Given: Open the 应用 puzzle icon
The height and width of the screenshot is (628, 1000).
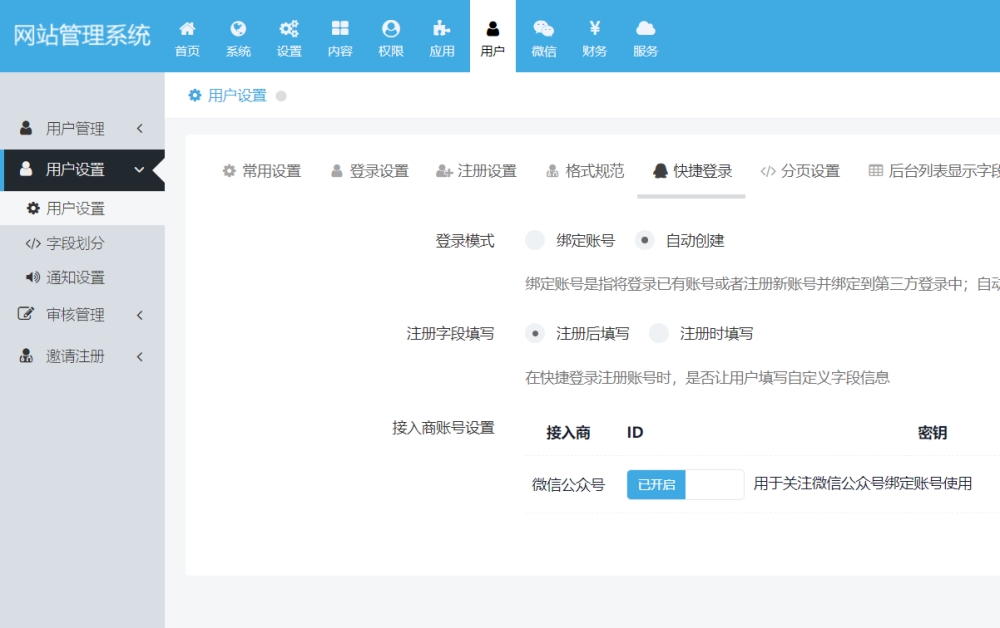Looking at the screenshot, I should click(441, 29).
